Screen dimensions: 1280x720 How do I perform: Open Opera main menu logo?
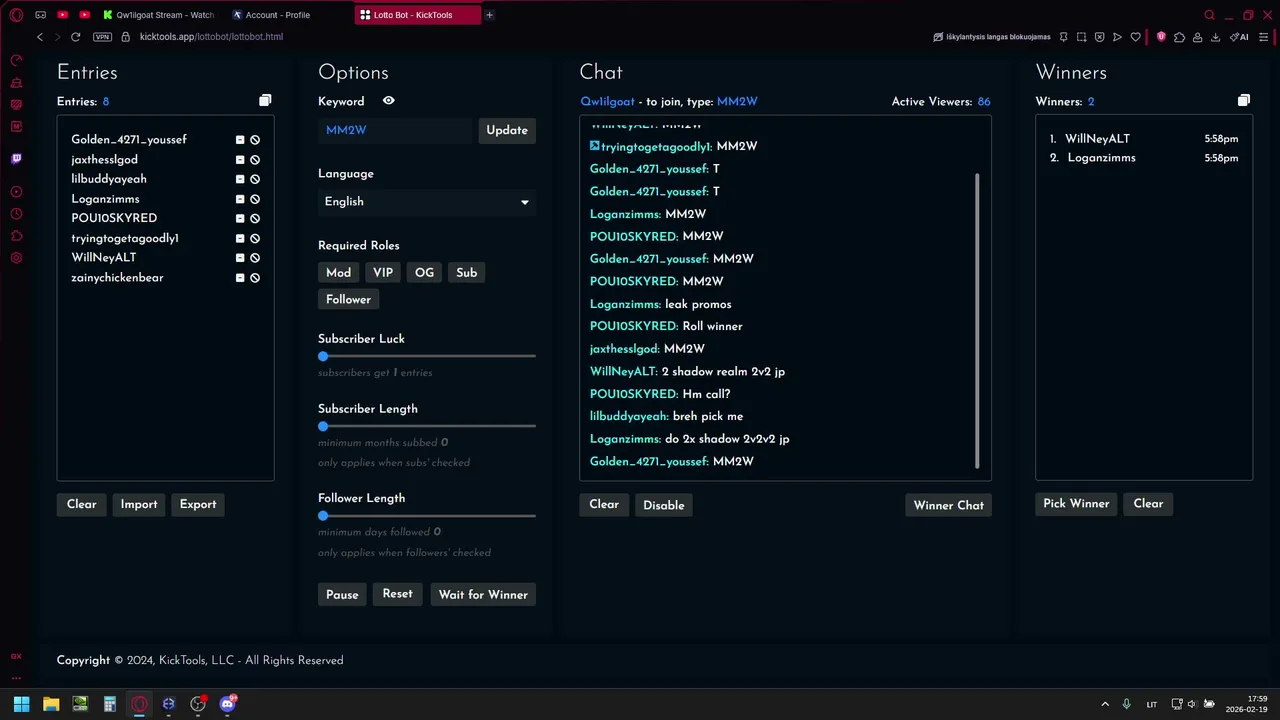pyautogui.click(x=16, y=15)
